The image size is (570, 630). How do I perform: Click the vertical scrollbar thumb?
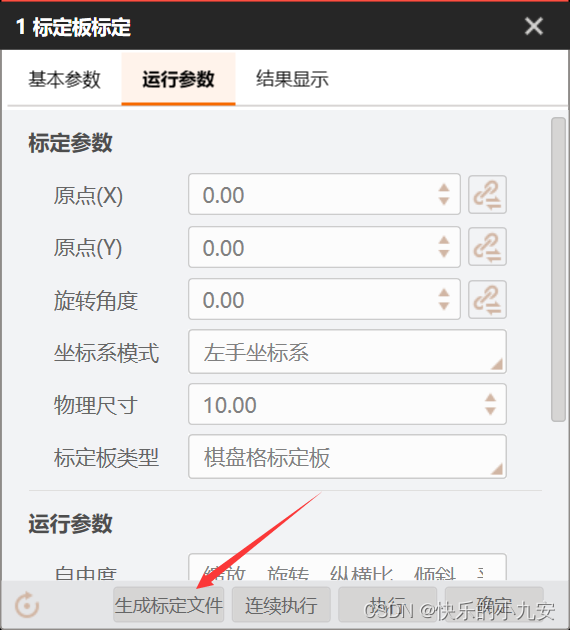click(558, 269)
